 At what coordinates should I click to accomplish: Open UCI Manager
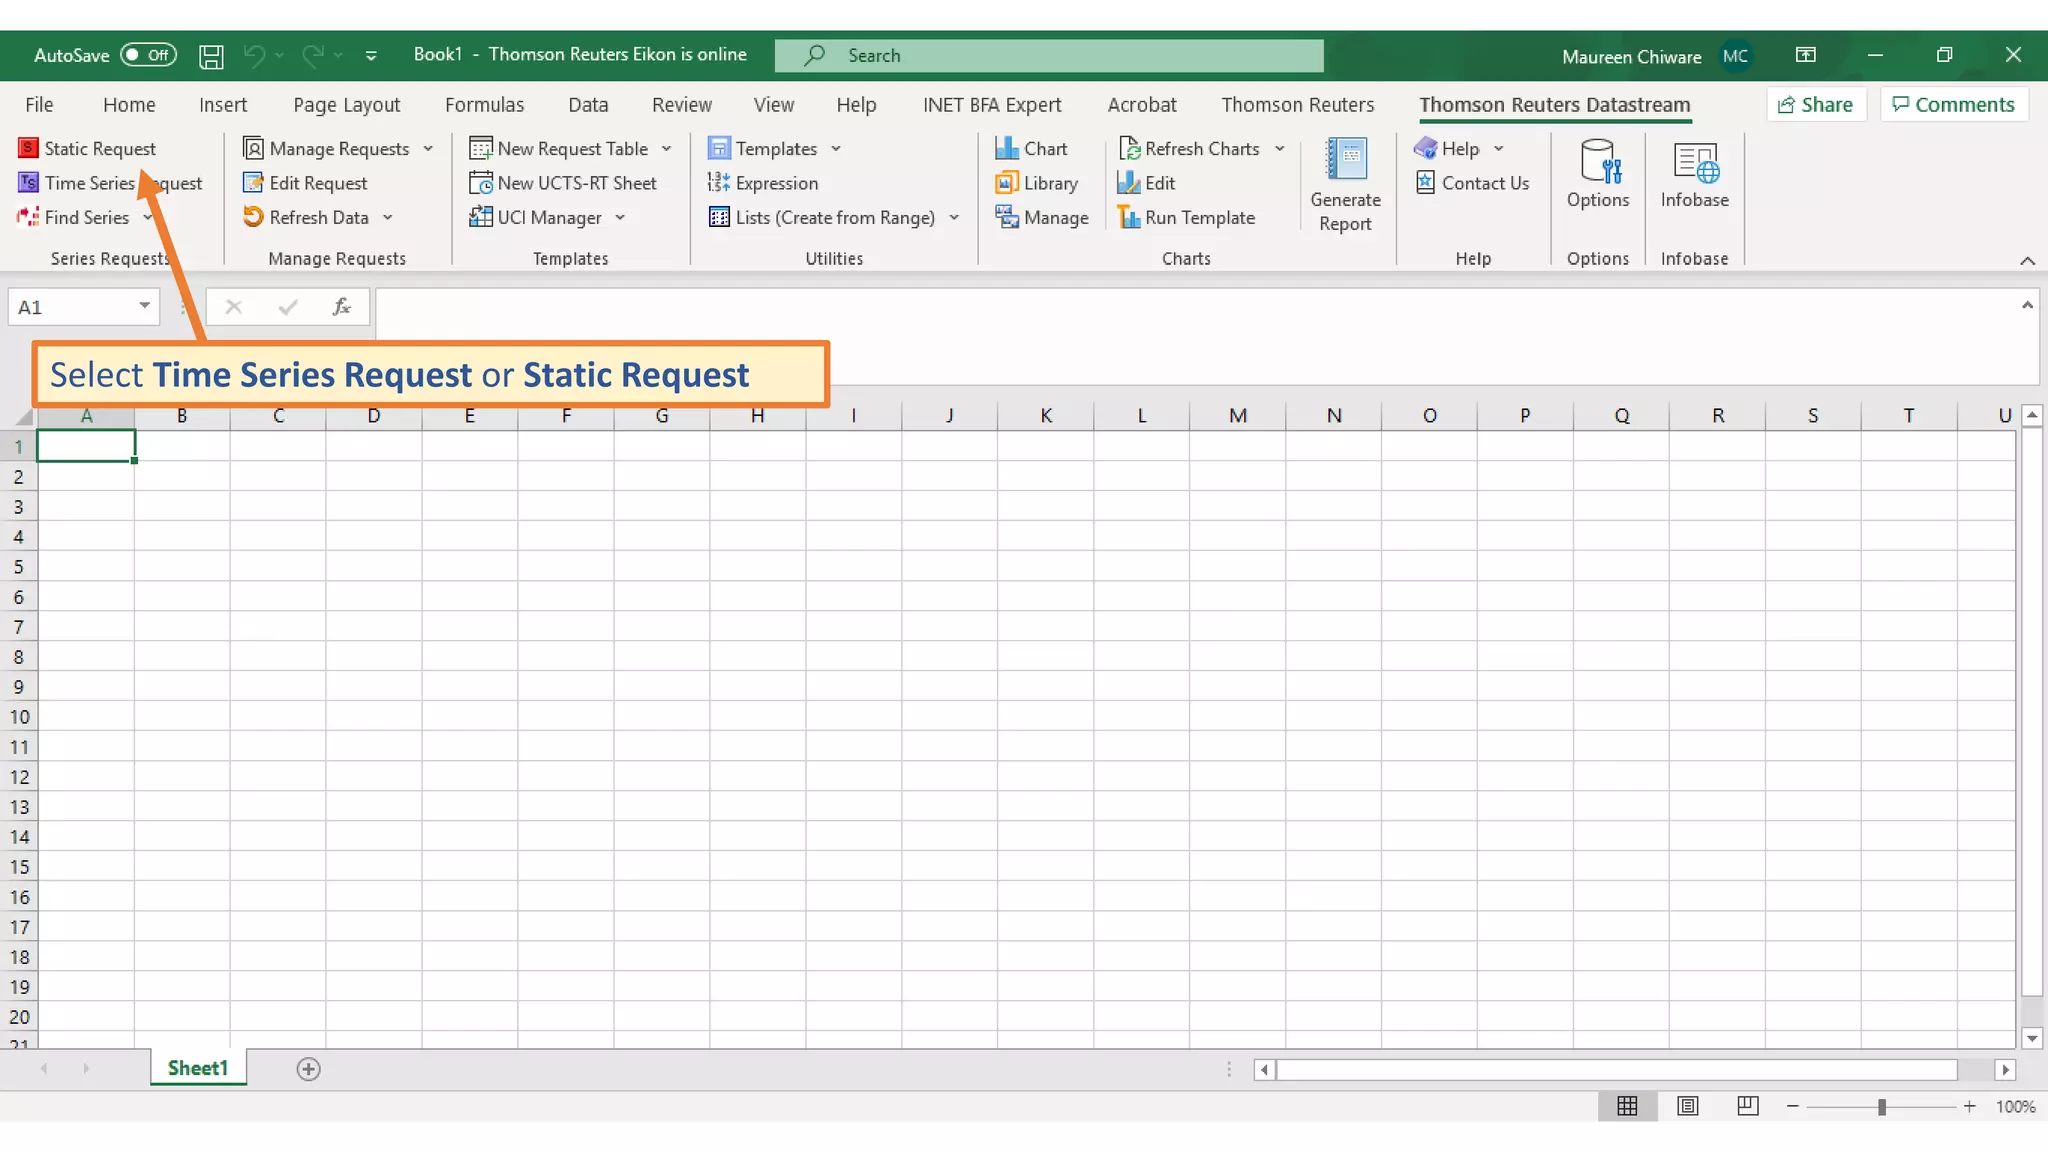click(x=536, y=217)
